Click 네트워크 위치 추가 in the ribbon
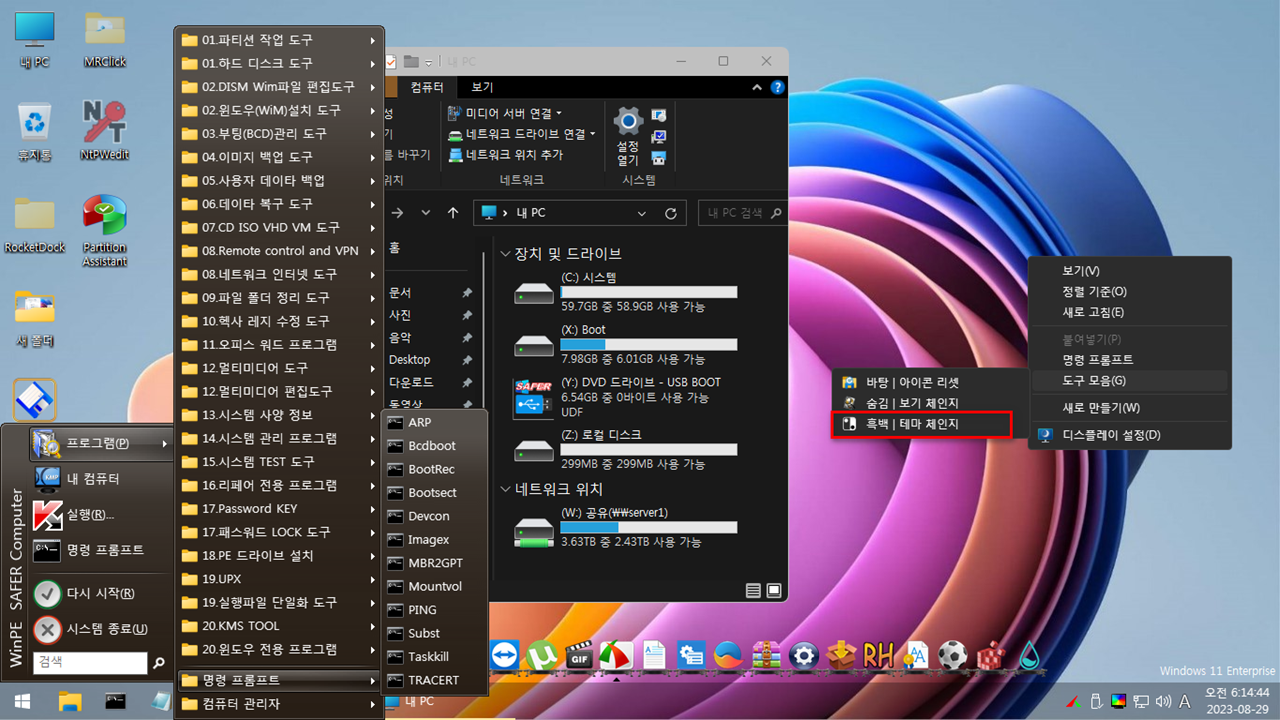This screenshot has height=720, width=1280. pos(506,155)
